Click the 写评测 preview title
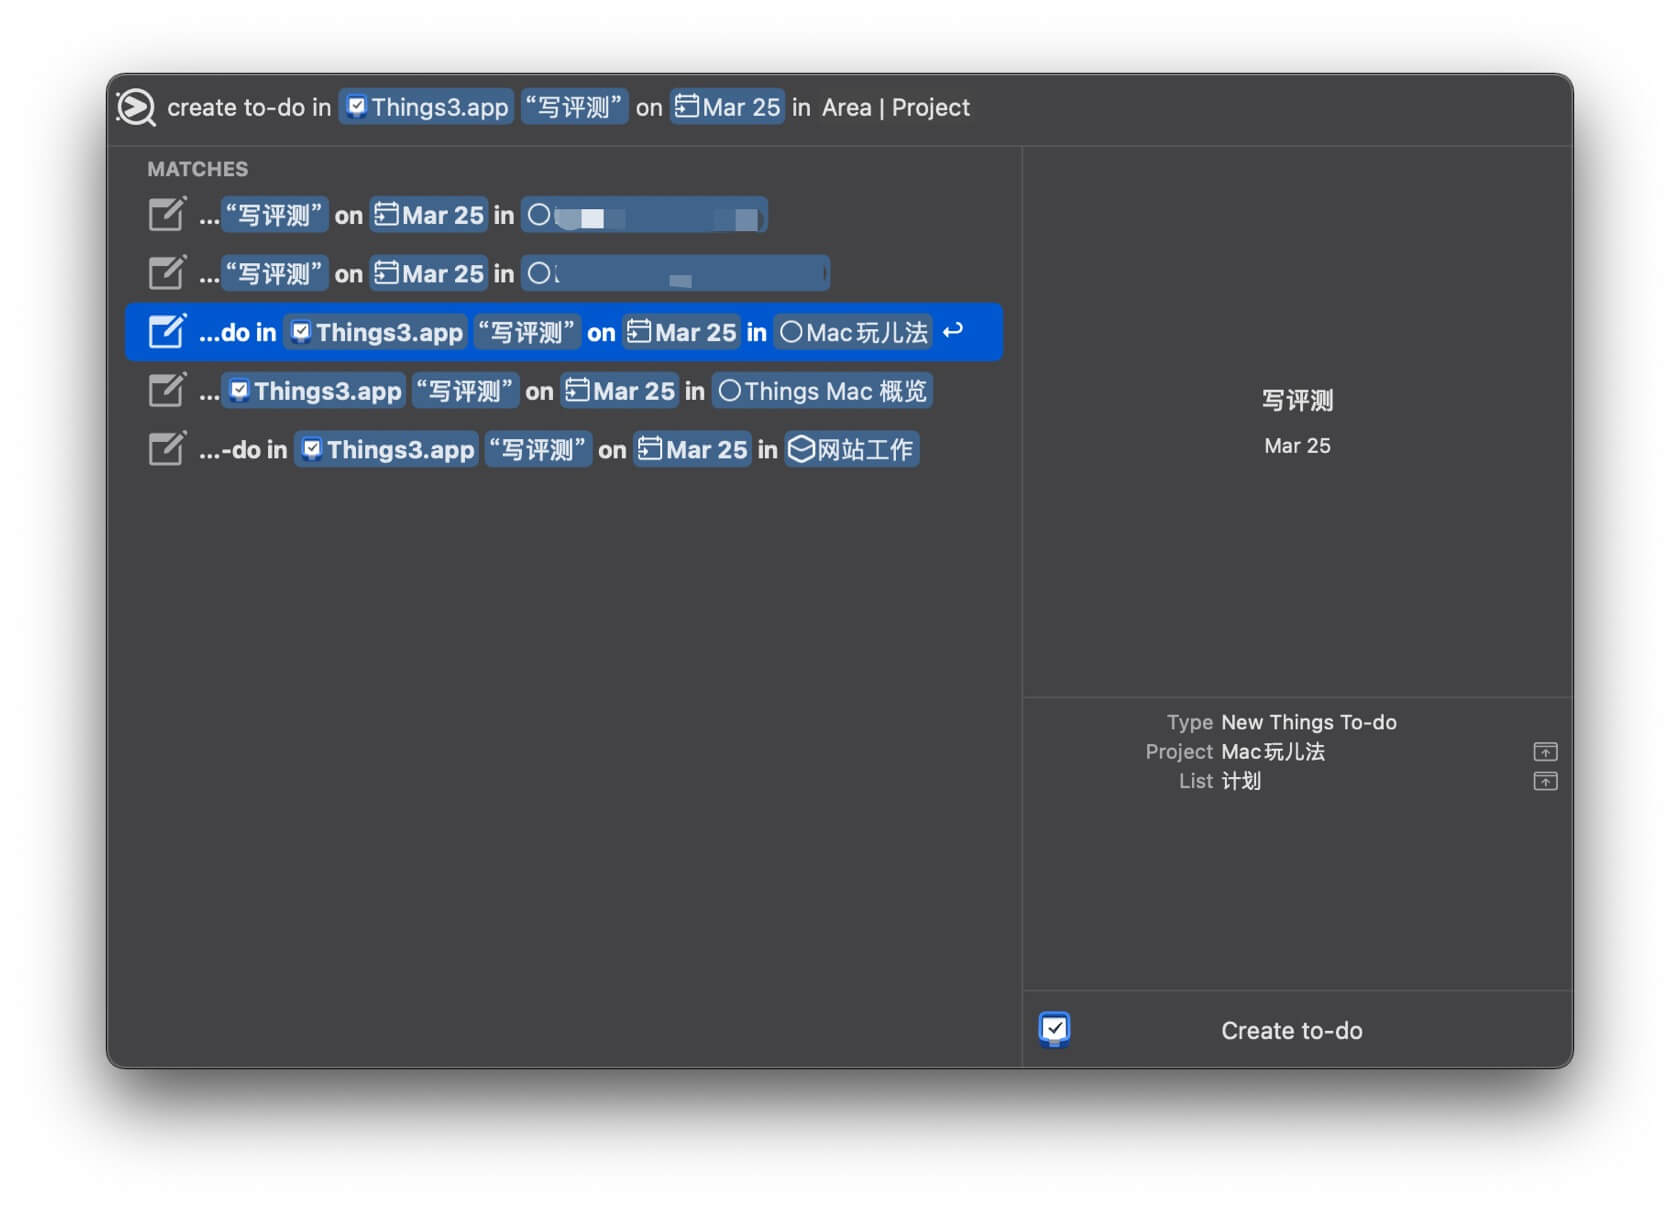Image resolution: width=1680 pixels, height=1208 pixels. [1297, 400]
